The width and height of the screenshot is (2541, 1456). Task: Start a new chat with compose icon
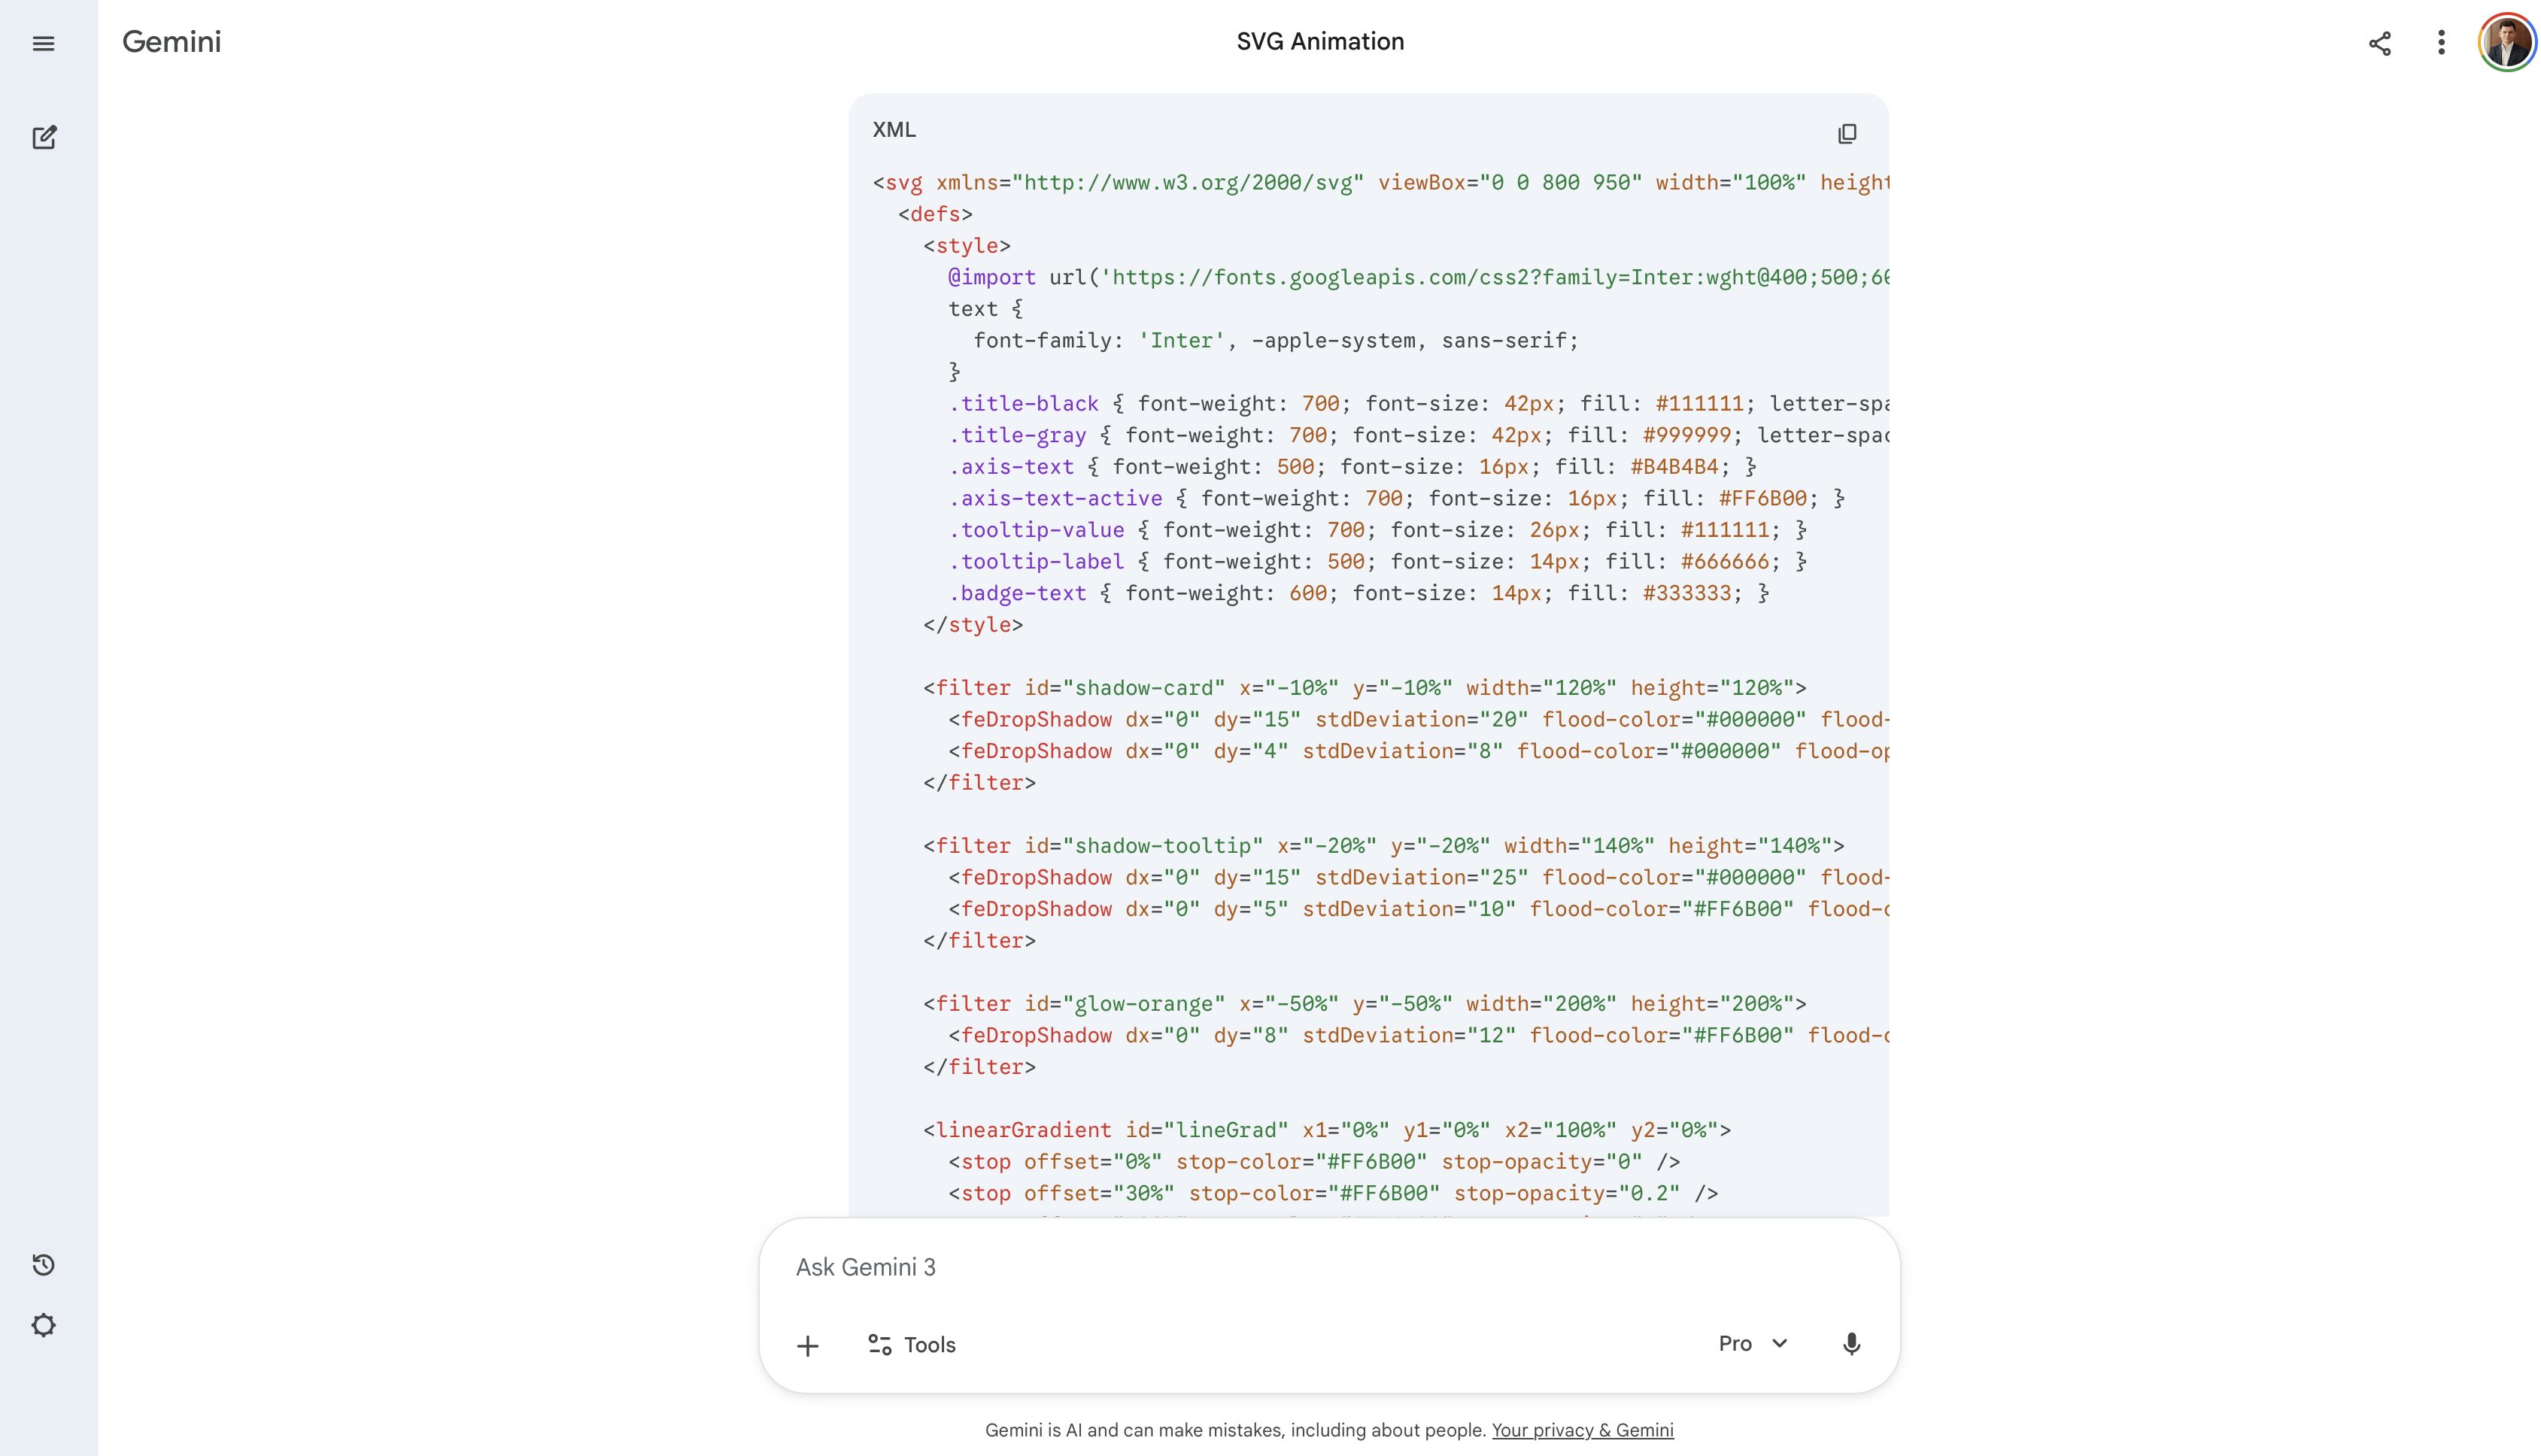pyautogui.click(x=44, y=137)
